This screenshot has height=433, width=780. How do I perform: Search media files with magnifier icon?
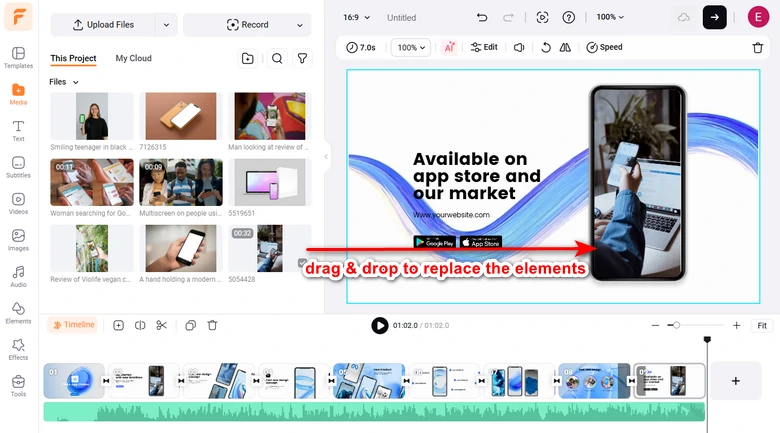[277, 59]
